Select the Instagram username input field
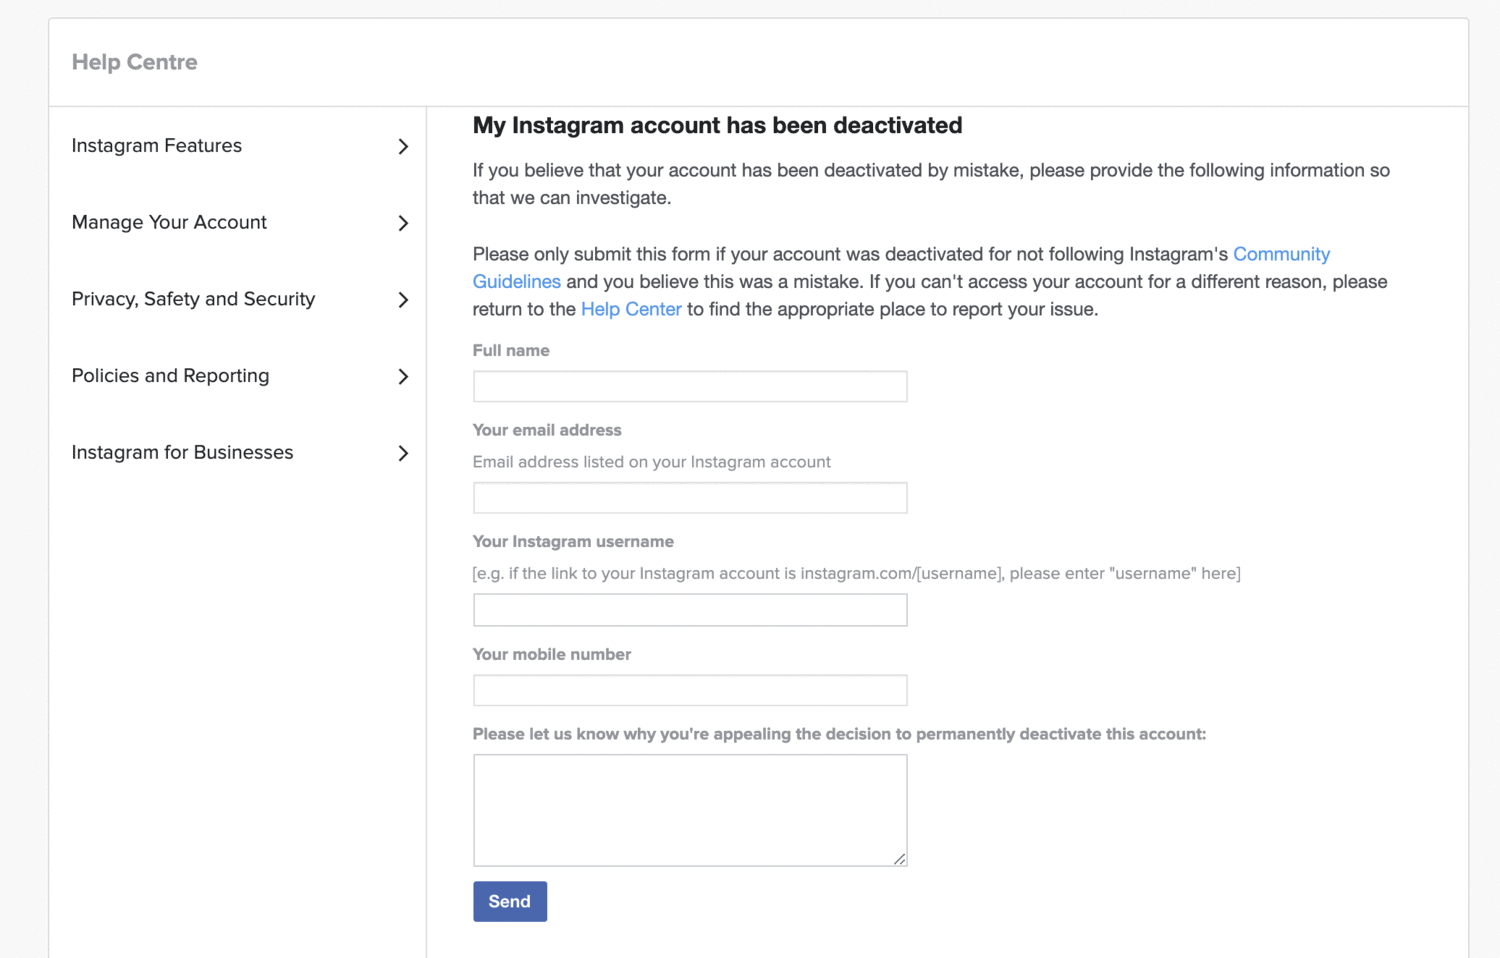Screen dimensions: 1500x958 coord(689,610)
